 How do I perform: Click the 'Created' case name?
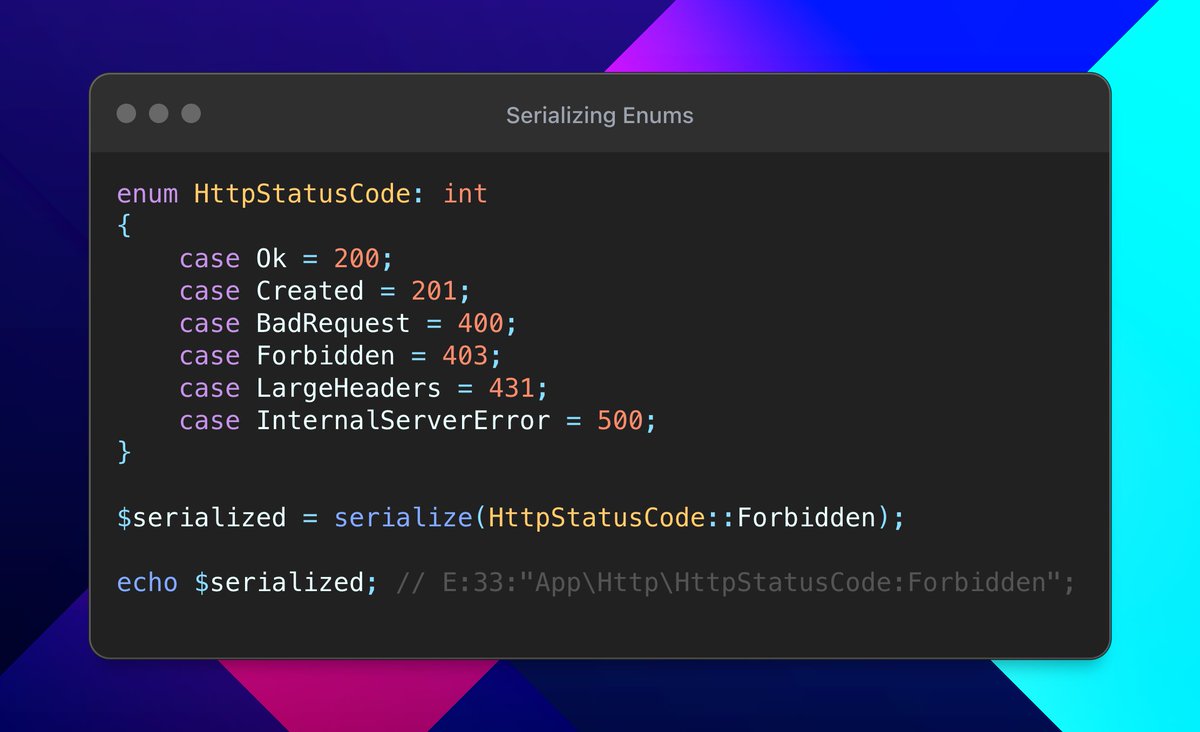pos(310,291)
